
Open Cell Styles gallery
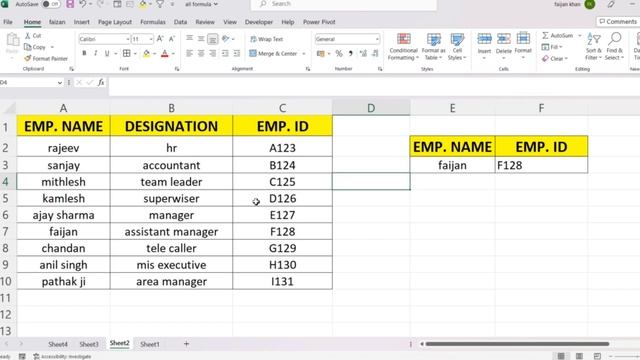click(x=457, y=47)
